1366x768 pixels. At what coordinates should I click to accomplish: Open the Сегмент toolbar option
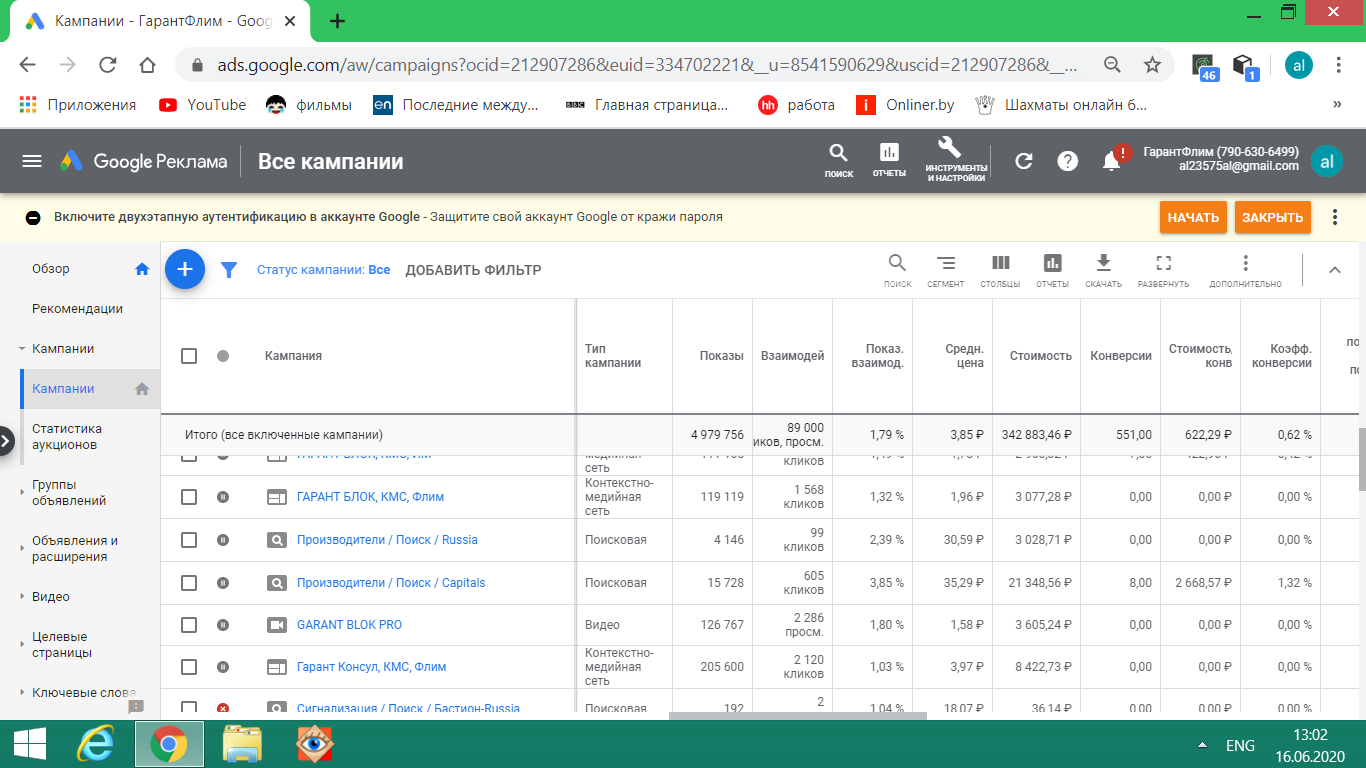[x=945, y=269]
